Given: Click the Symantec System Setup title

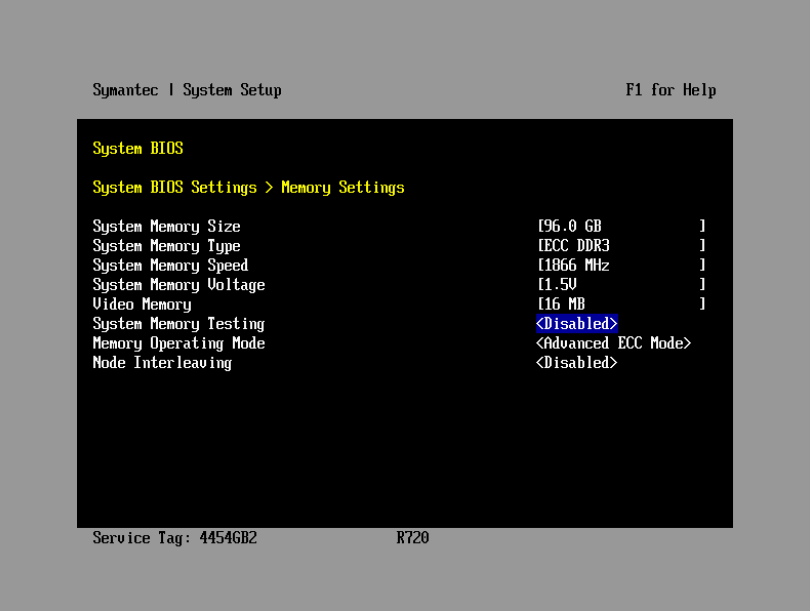Looking at the screenshot, I should point(187,90).
